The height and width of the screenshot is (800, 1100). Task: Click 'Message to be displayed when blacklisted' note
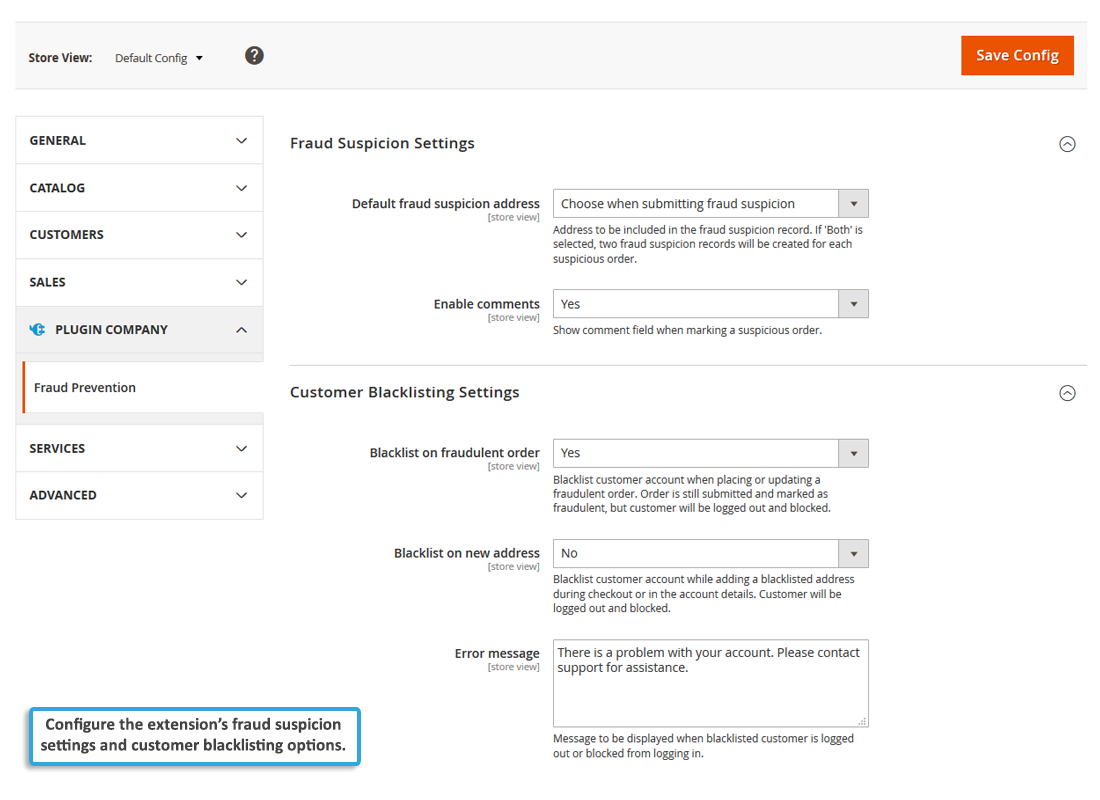click(703, 746)
